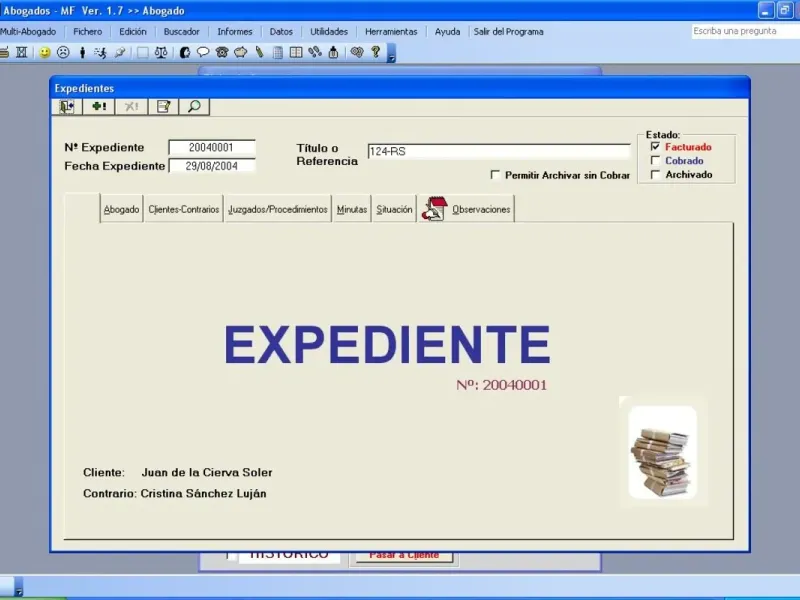Viewport: 800px width, 600px height.
Task: Click the handshake toolbar icon
Action: pyautogui.click(x=357, y=52)
